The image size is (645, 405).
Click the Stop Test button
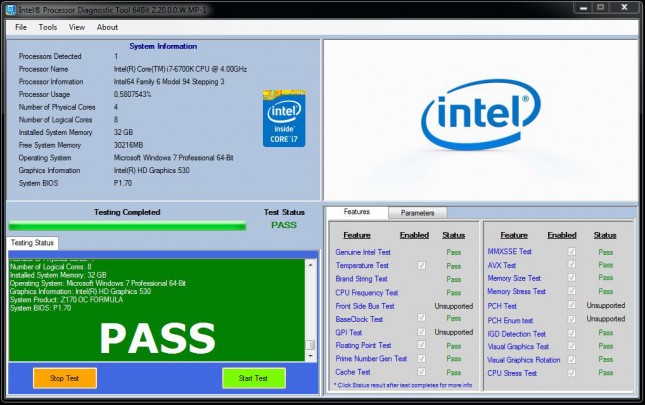(x=65, y=378)
